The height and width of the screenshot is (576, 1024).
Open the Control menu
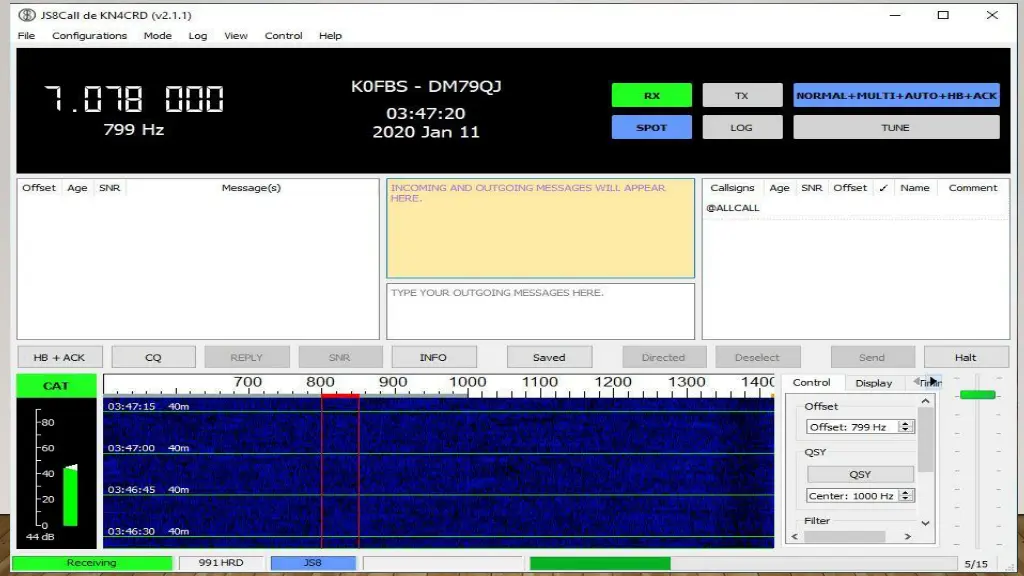tap(283, 36)
